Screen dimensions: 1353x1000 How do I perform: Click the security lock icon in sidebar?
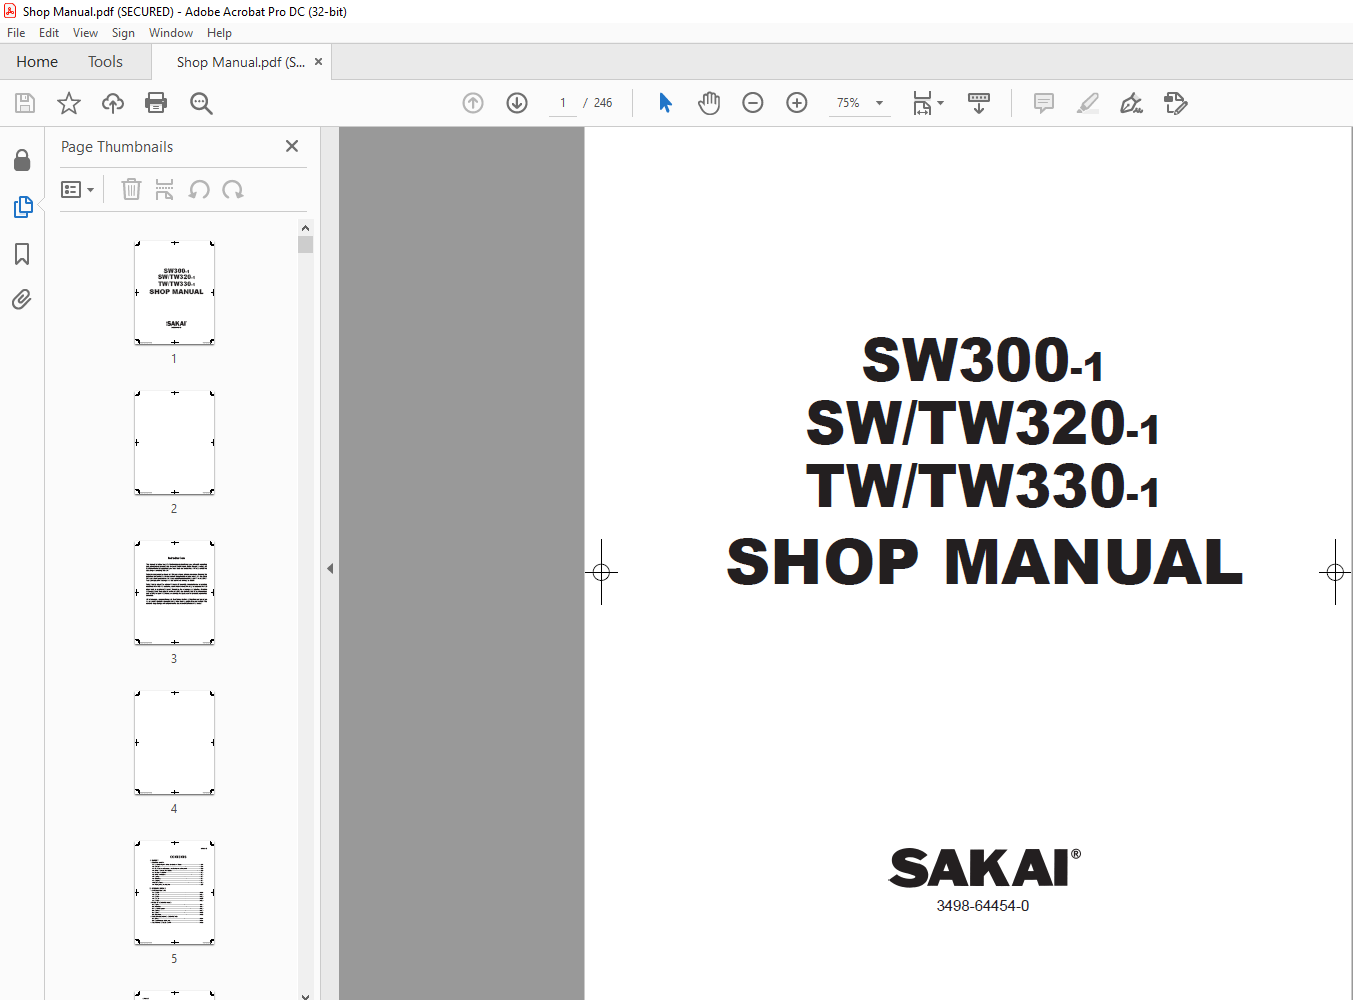click(x=22, y=161)
